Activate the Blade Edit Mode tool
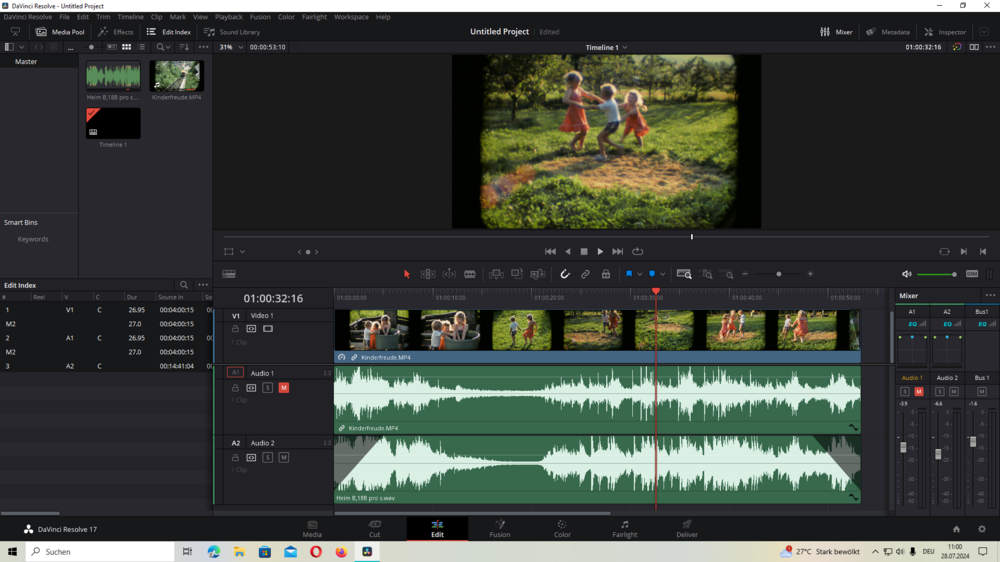The height and width of the screenshot is (562, 1000). 469,274
